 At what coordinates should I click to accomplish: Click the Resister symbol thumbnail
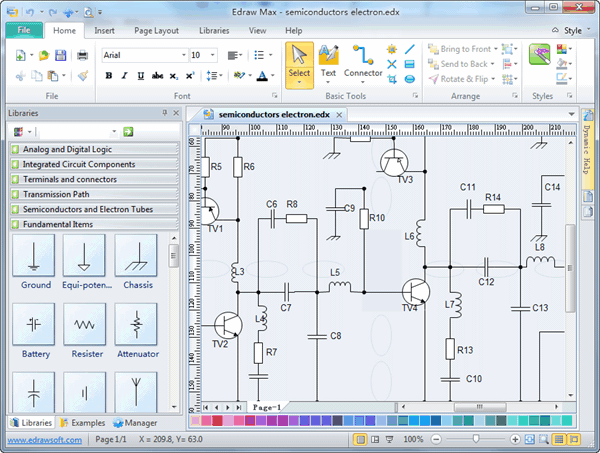(x=86, y=326)
